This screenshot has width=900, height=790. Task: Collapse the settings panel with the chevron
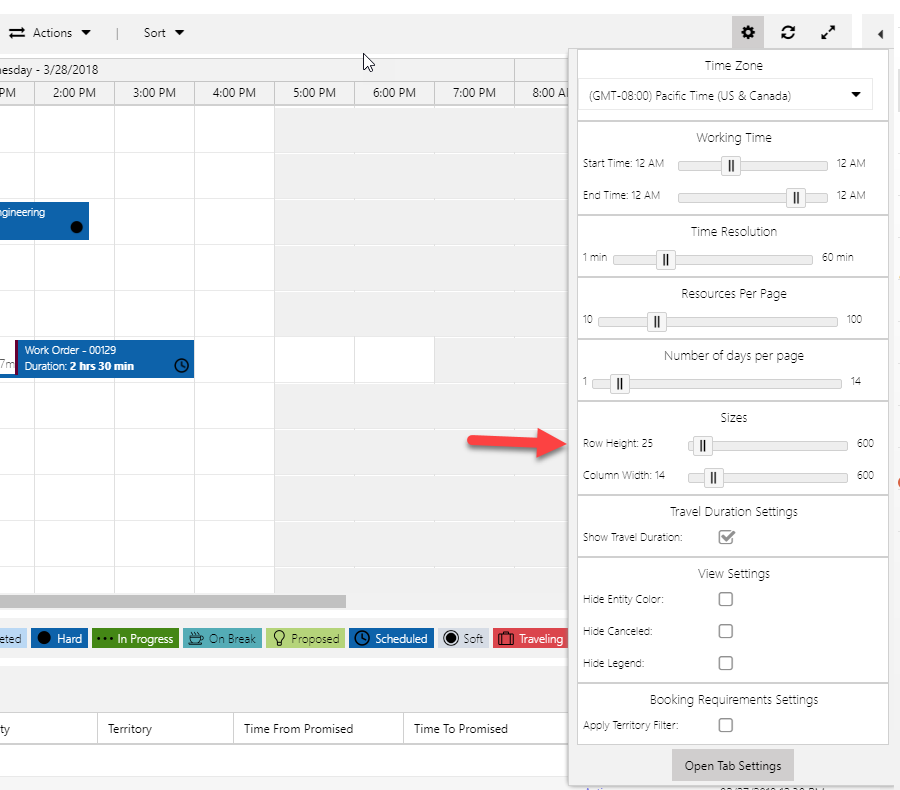pos(879,33)
